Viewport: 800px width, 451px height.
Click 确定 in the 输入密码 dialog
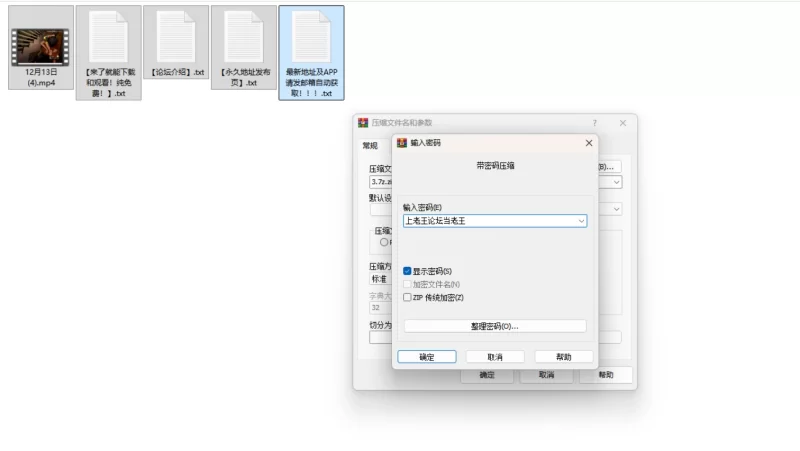coord(427,357)
